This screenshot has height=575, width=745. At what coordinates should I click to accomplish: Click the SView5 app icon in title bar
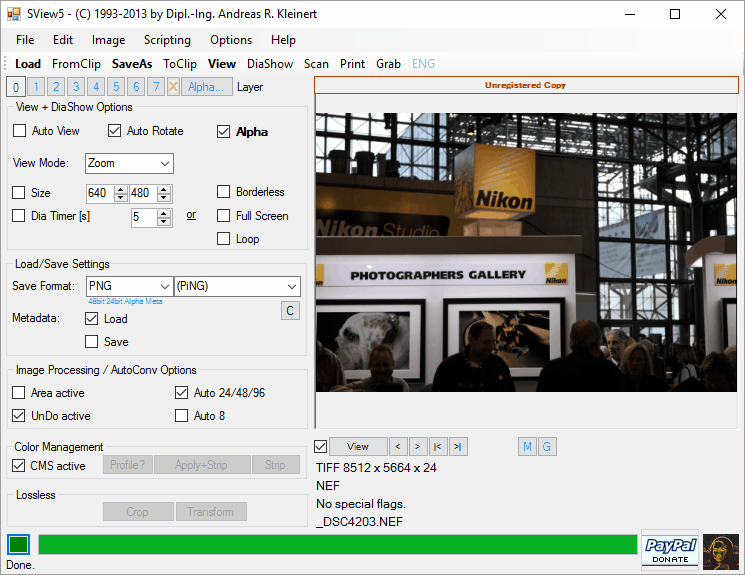(14, 14)
